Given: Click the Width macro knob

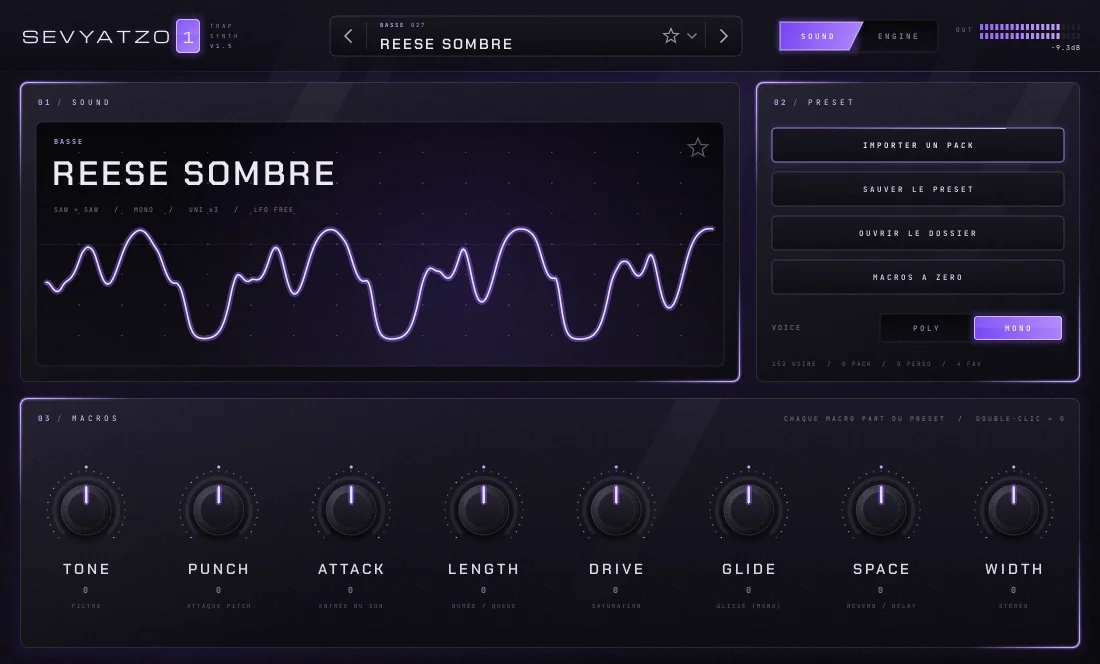Looking at the screenshot, I should tap(1013, 508).
